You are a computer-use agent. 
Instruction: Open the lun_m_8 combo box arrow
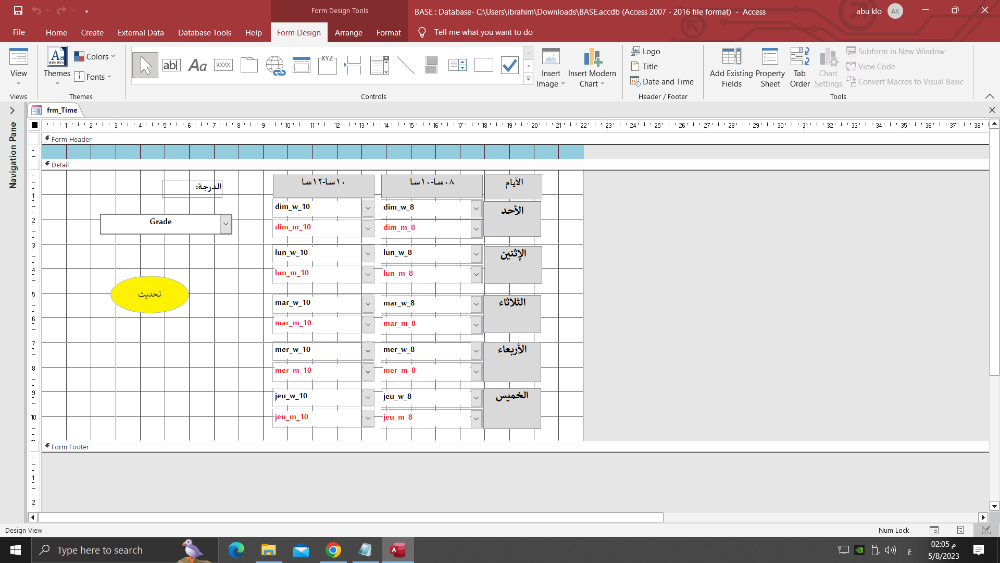476,274
